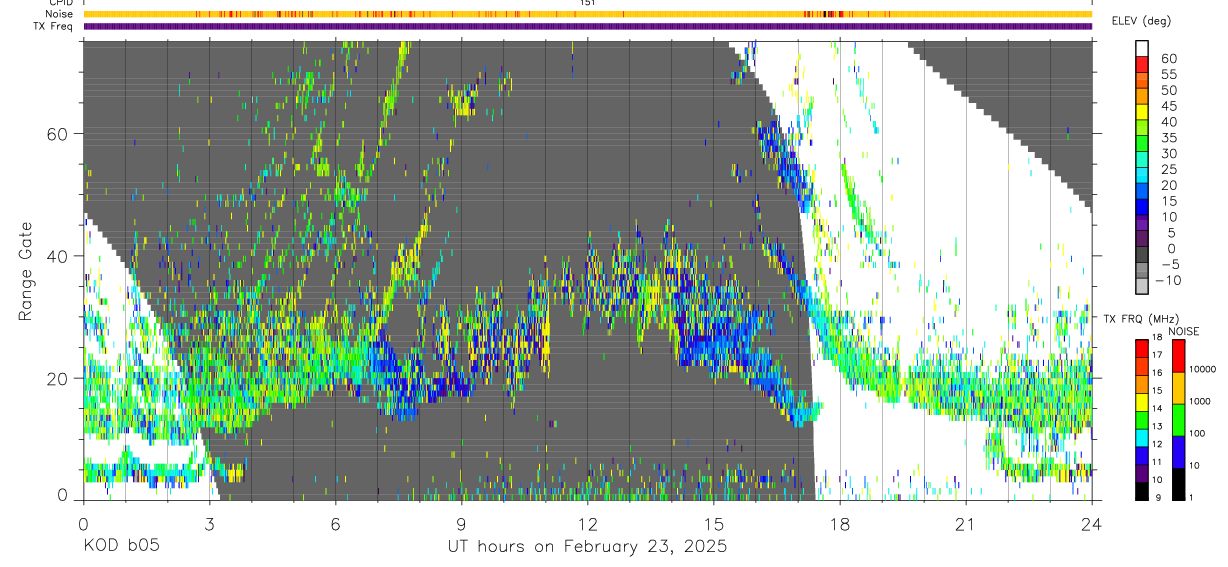
Task: Click the x-axis tick label "9"
Action: click(461, 524)
